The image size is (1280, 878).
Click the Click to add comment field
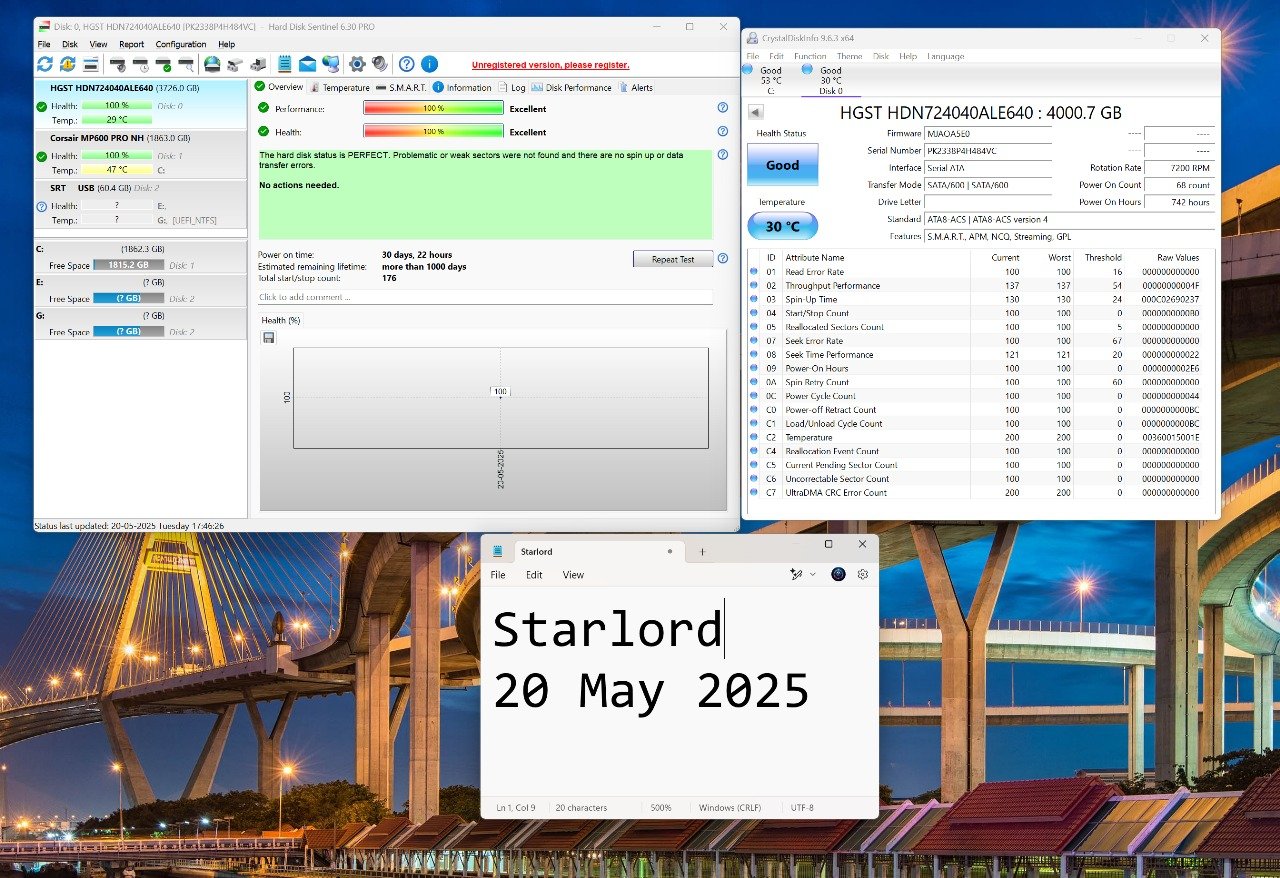coord(485,297)
